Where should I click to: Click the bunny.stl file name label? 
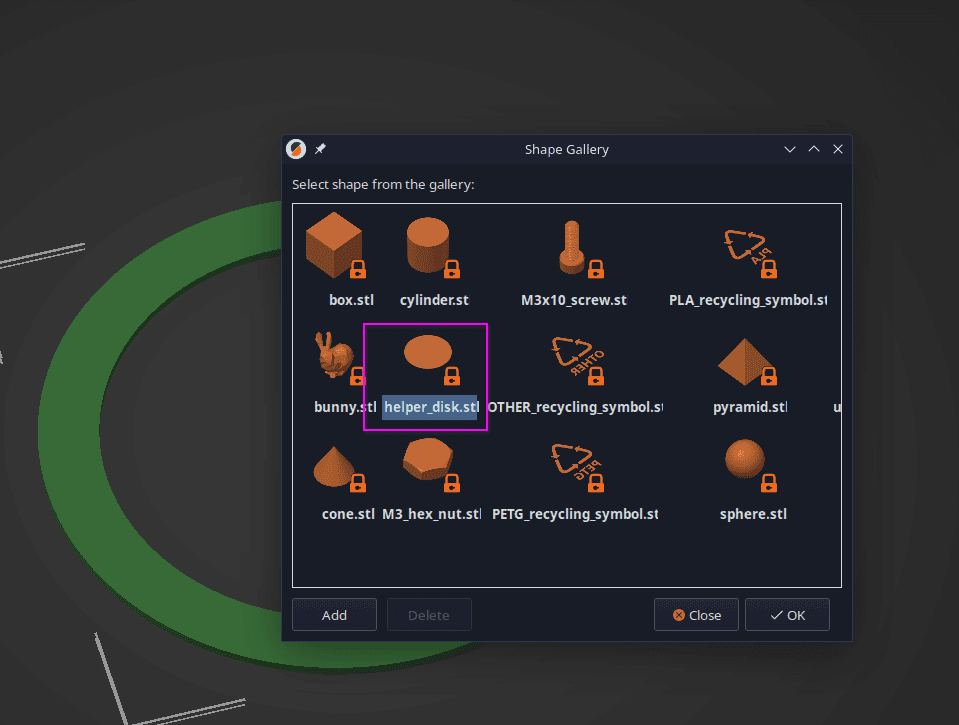(x=345, y=407)
